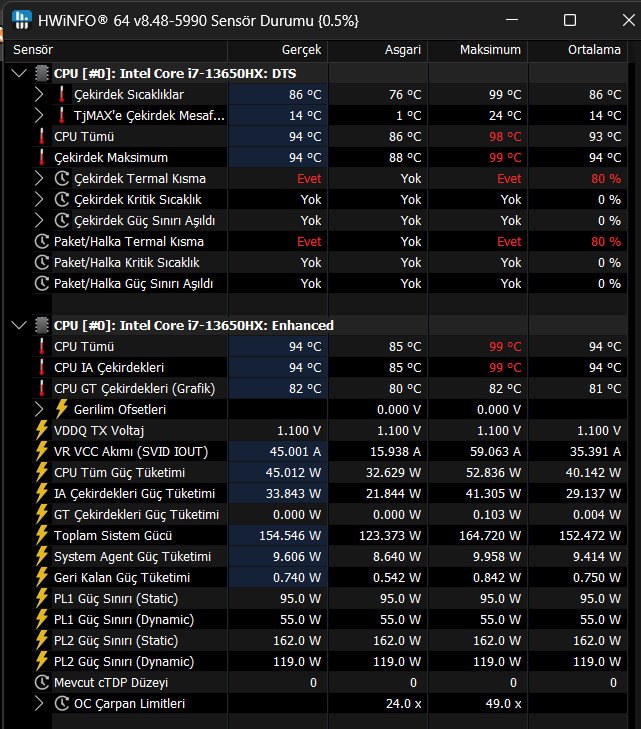
Task: Click clock icon for Paket/Halka Kritik Sıcaklık
Action: 42,263
